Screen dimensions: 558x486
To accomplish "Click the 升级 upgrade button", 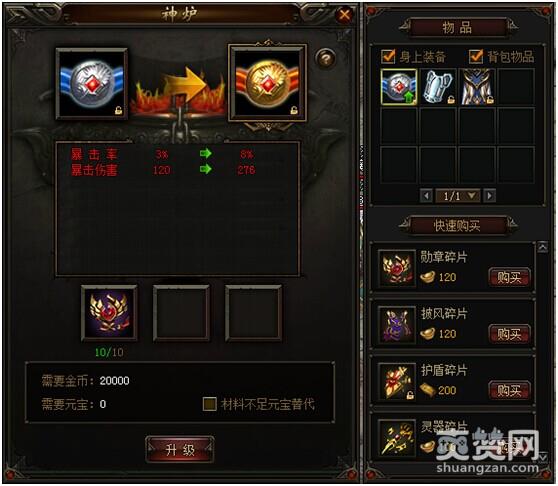I will pos(180,450).
